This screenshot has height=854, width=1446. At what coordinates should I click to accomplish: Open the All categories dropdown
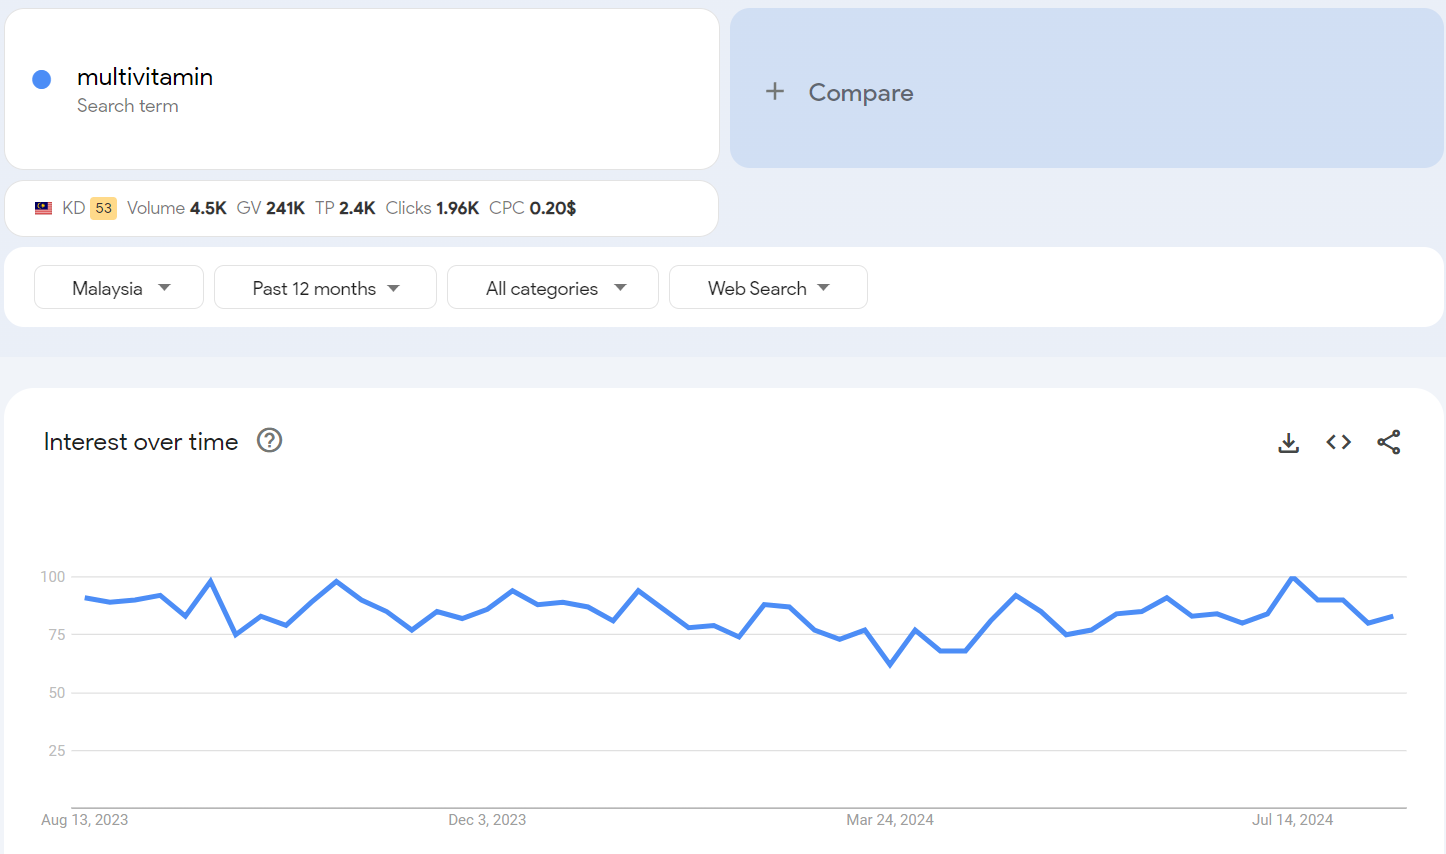click(x=552, y=288)
